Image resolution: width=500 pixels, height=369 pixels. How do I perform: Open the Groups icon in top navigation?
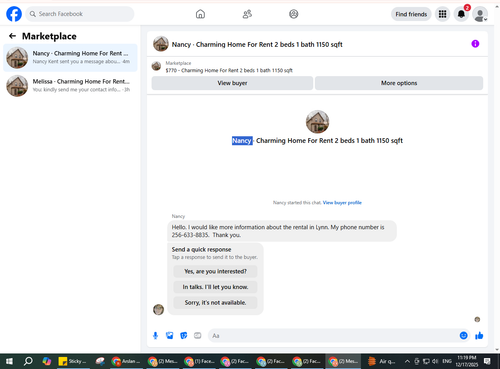coord(294,14)
